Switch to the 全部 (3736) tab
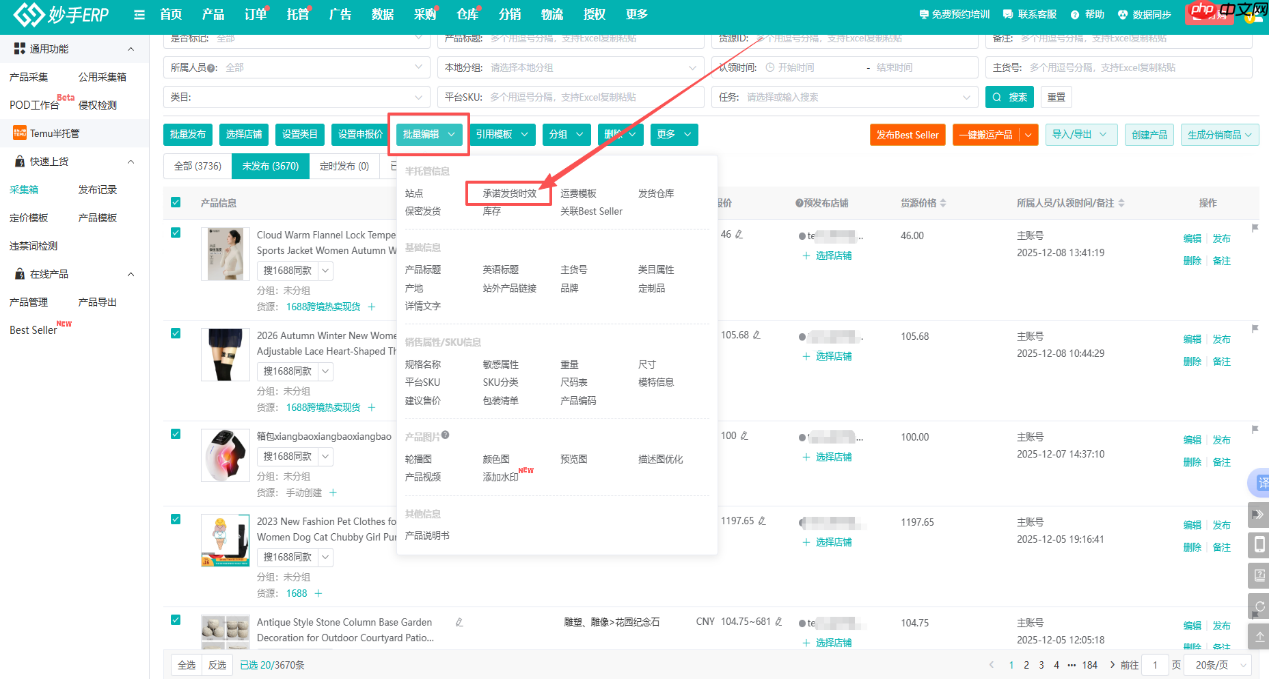 point(197,166)
